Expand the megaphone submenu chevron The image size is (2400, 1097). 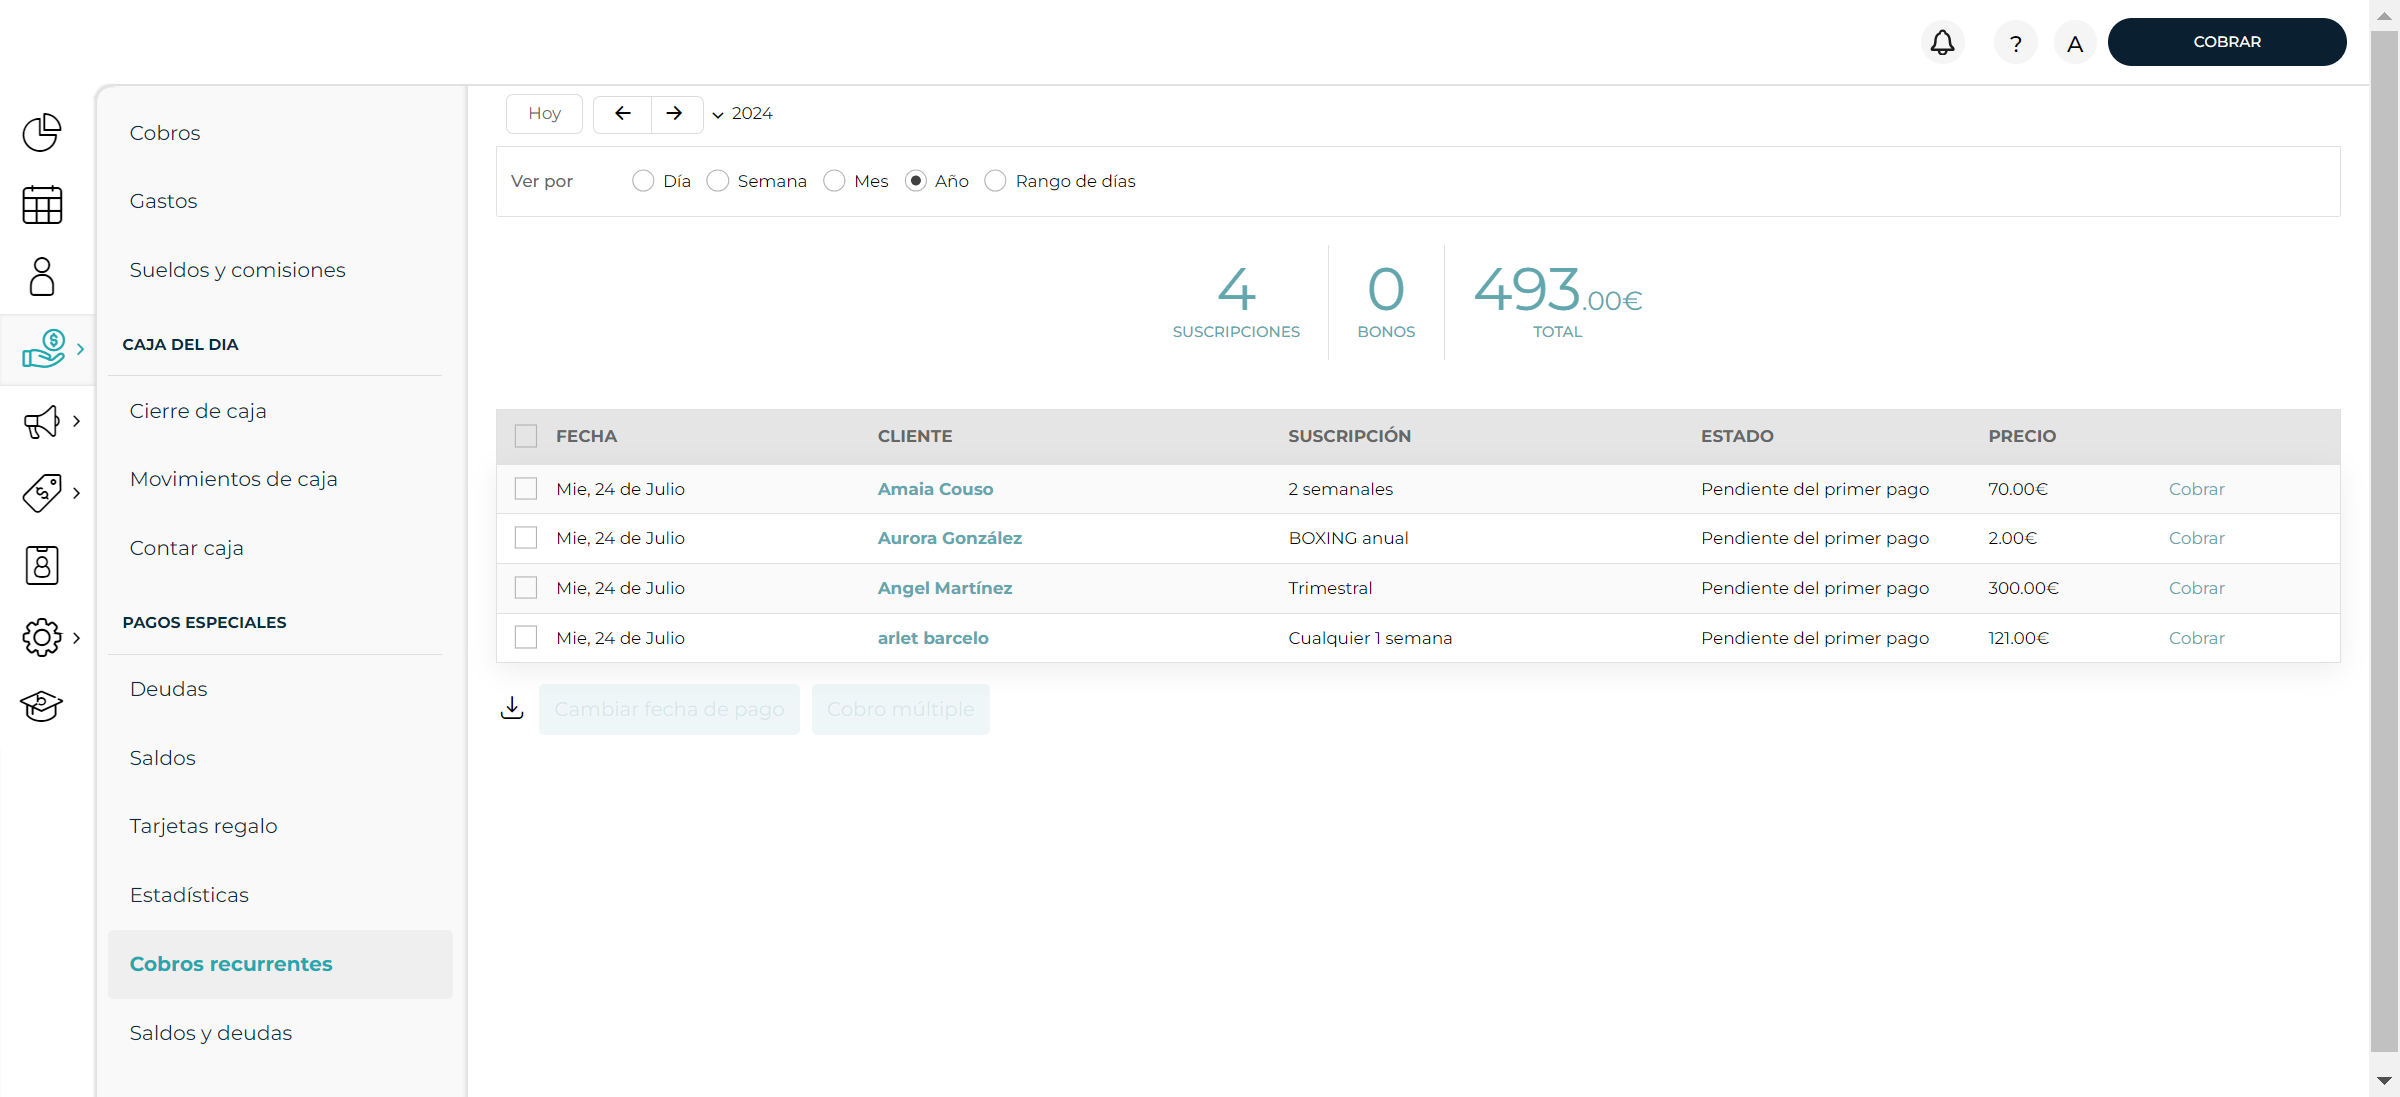77,421
